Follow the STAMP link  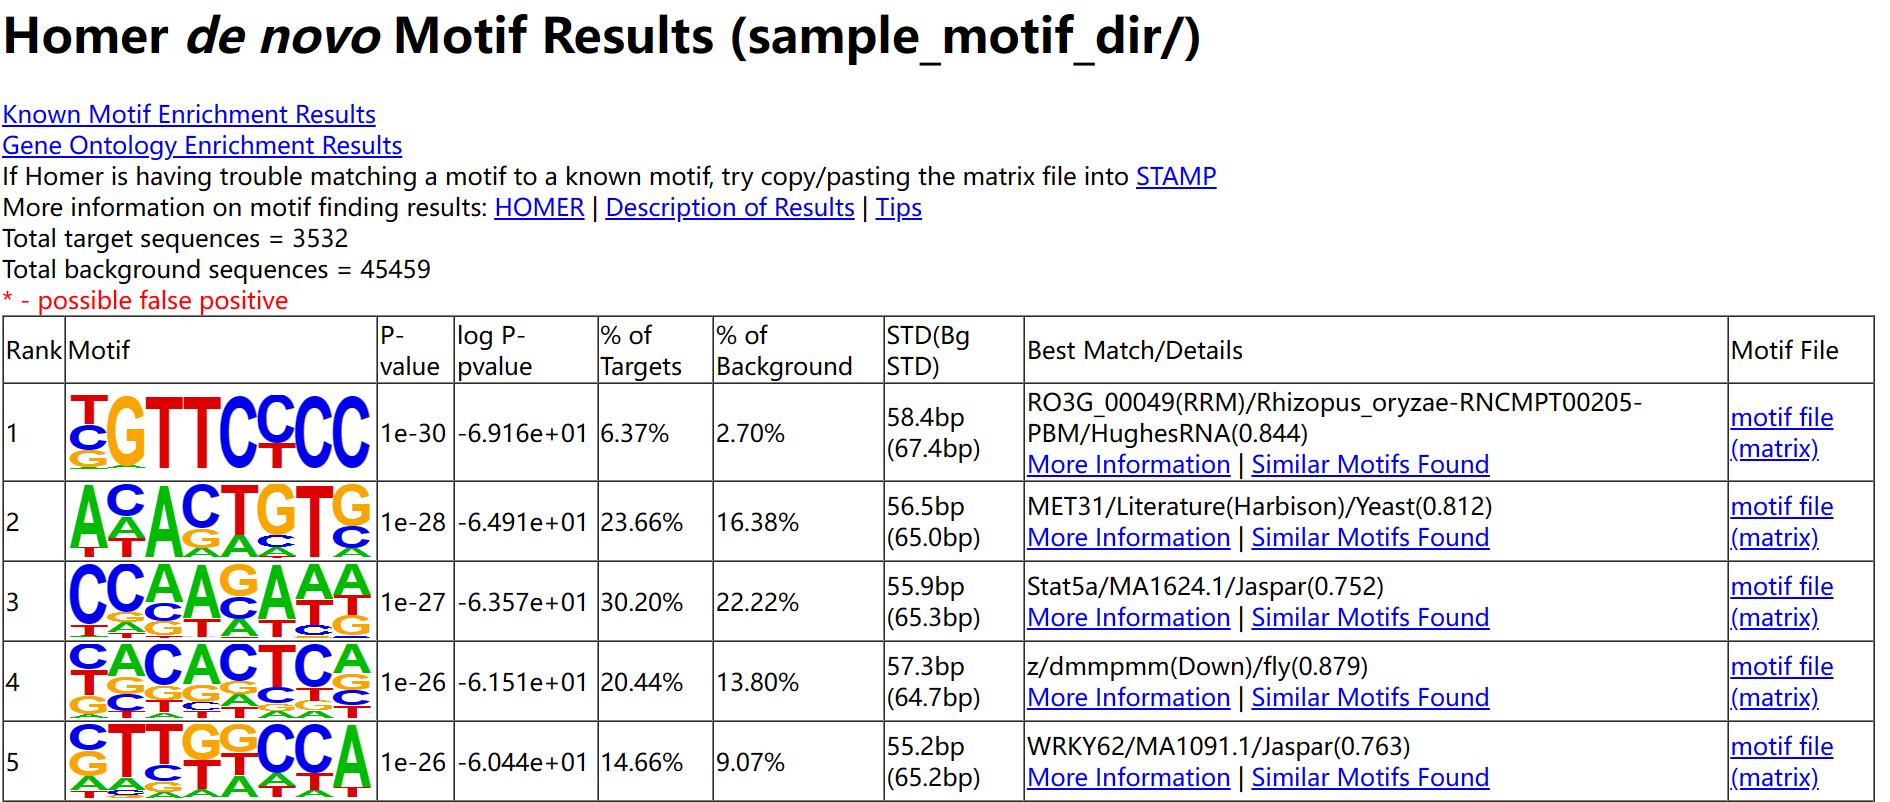click(1175, 177)
